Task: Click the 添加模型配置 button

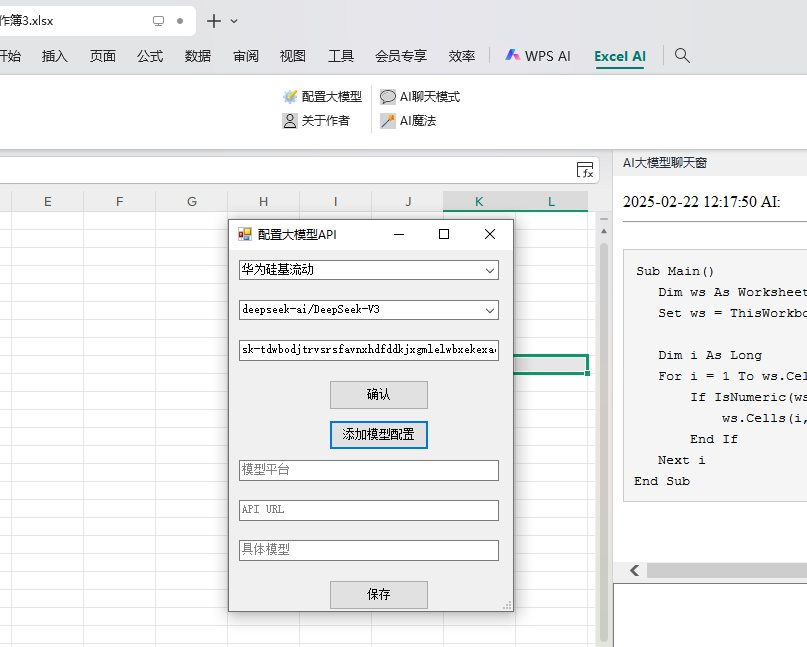Action: click(379, 435)
